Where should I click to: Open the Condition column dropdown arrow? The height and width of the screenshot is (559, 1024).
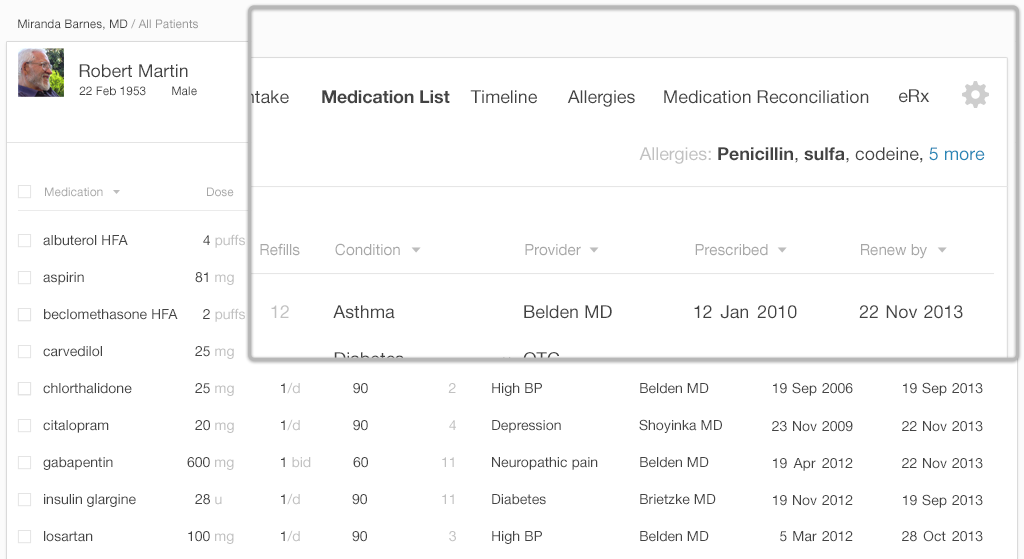[x=416, y=250]
